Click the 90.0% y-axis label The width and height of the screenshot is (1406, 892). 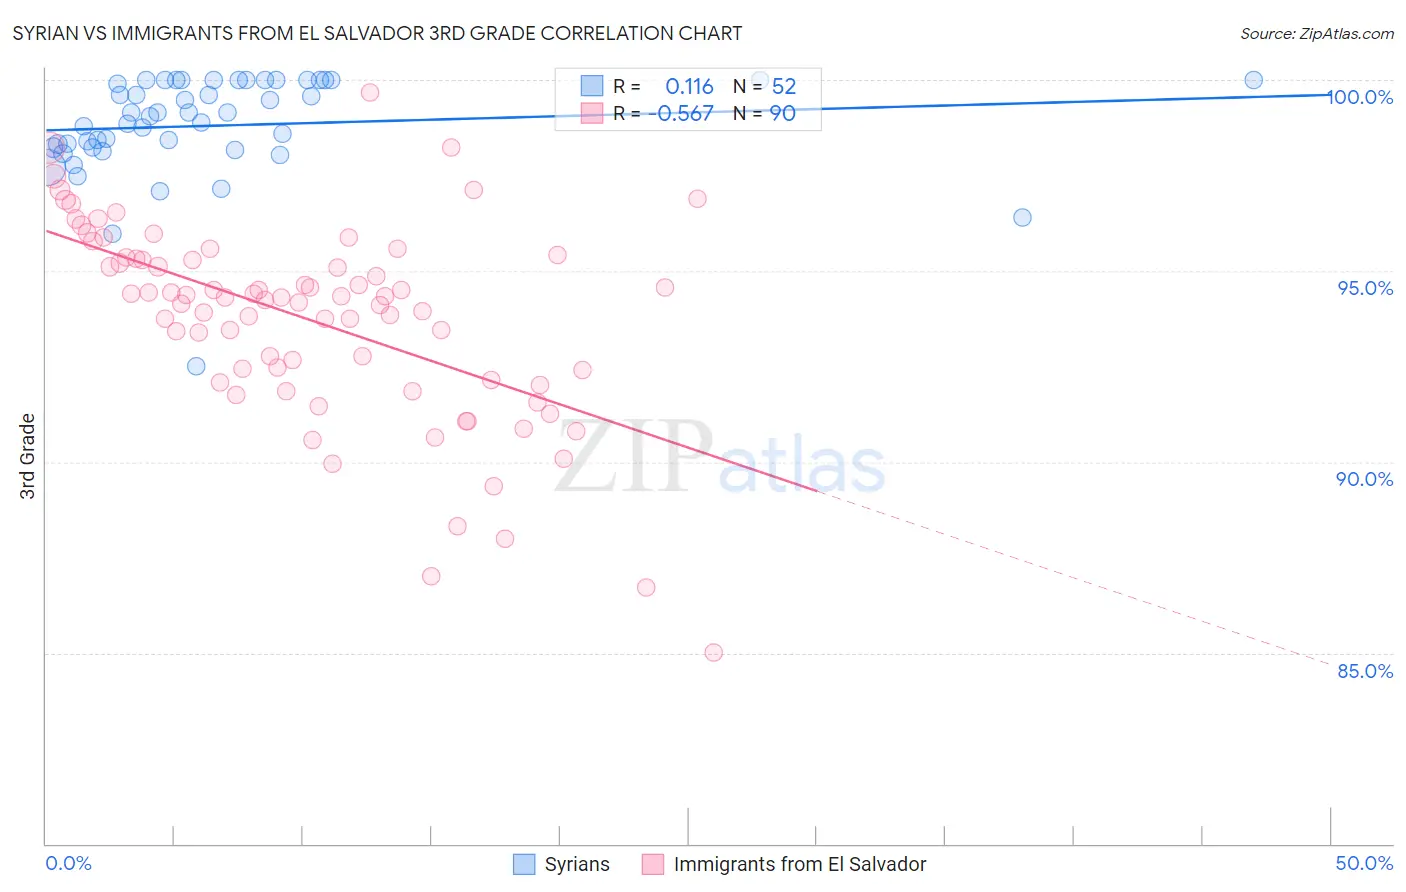pos(1365,479)
